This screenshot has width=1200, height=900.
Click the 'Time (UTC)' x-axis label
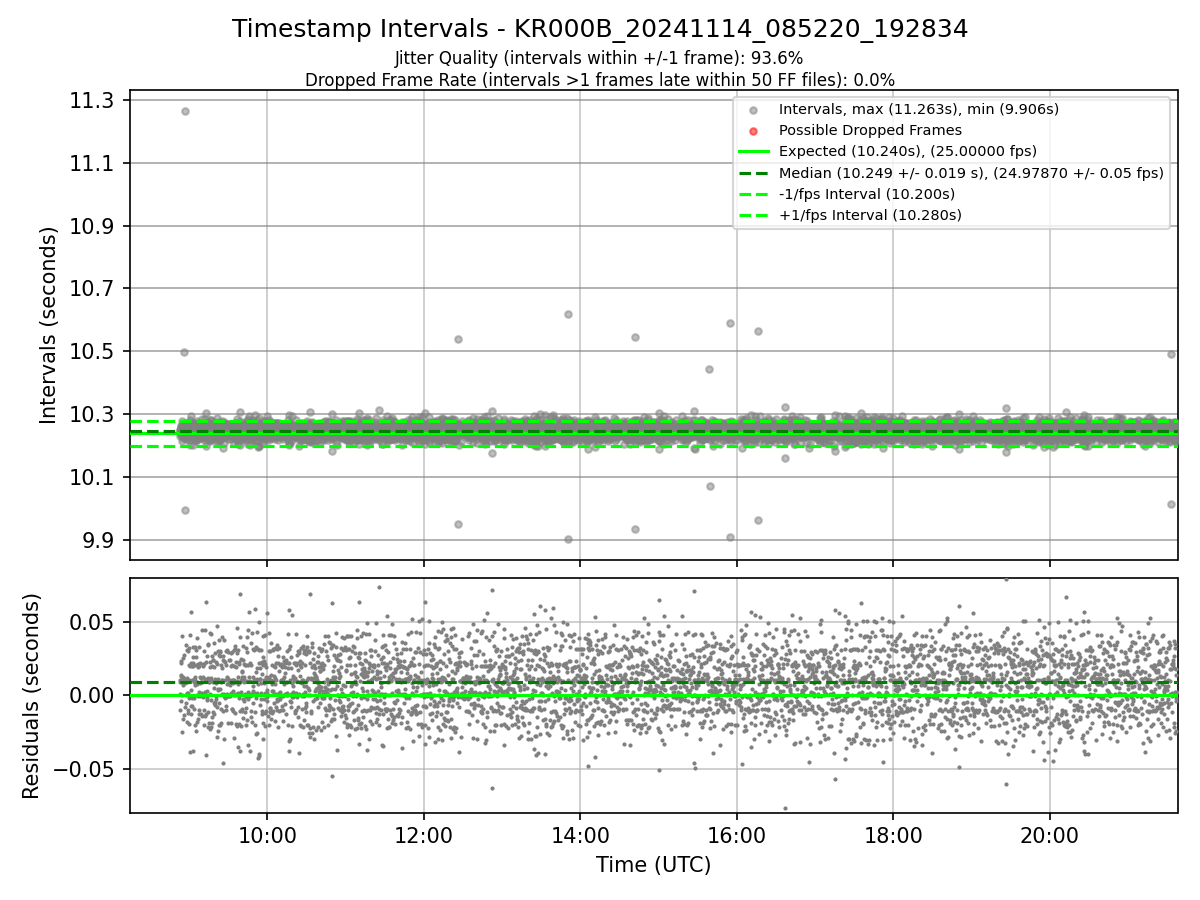654,865
